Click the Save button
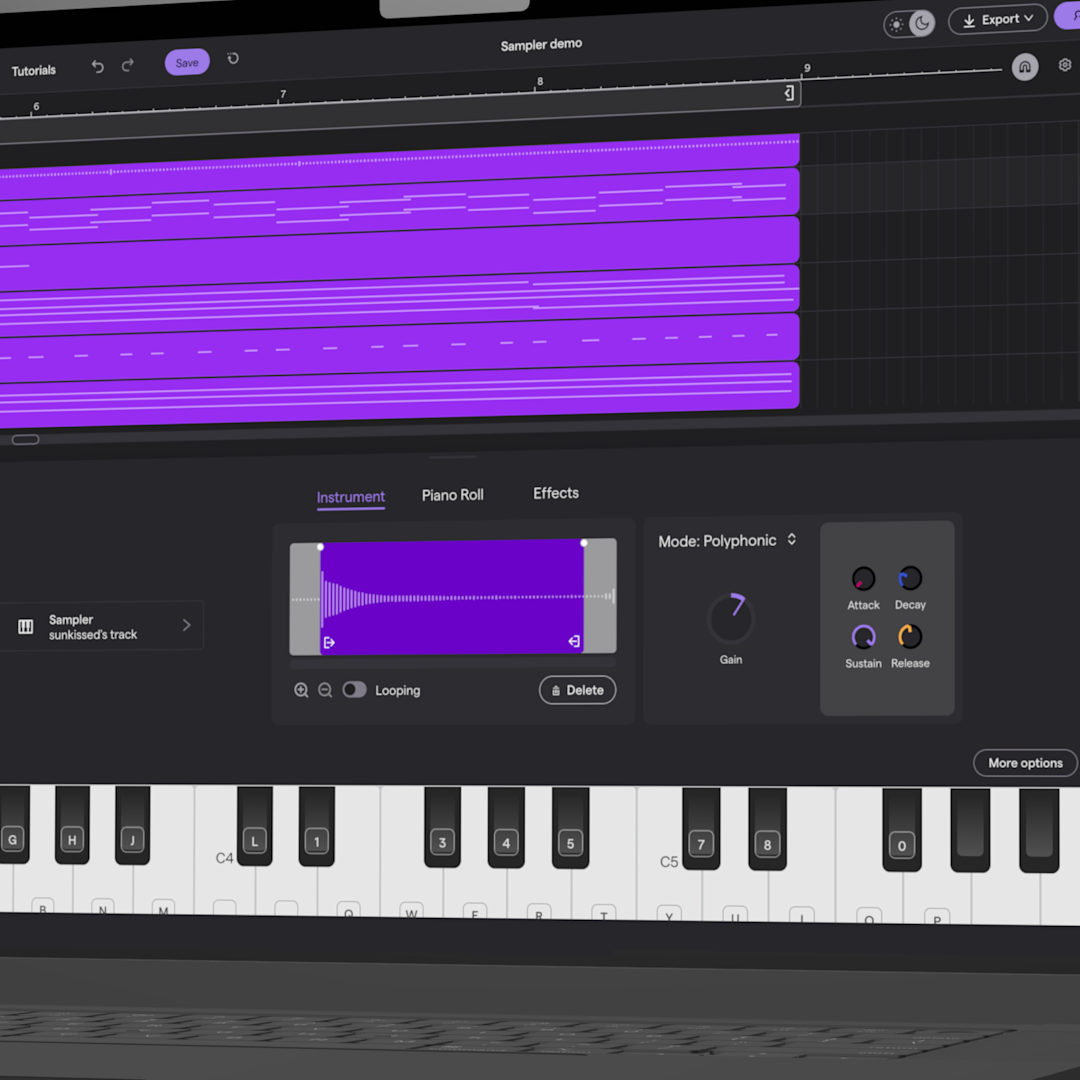Image resolution: width=1080 pixels, height=1080 pixels. [186, 62]
